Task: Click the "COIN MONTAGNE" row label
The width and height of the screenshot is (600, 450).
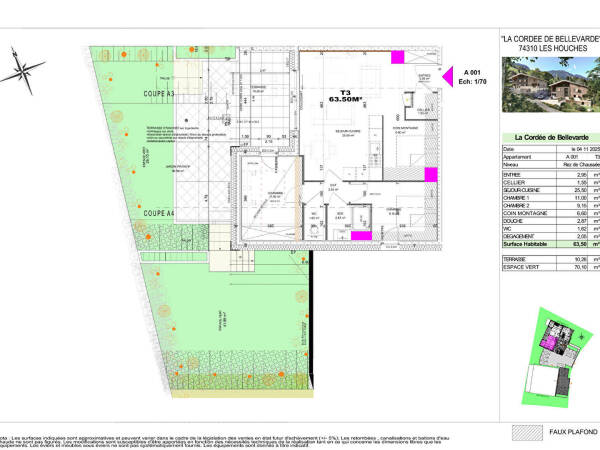Action: (x=525, y=213)
